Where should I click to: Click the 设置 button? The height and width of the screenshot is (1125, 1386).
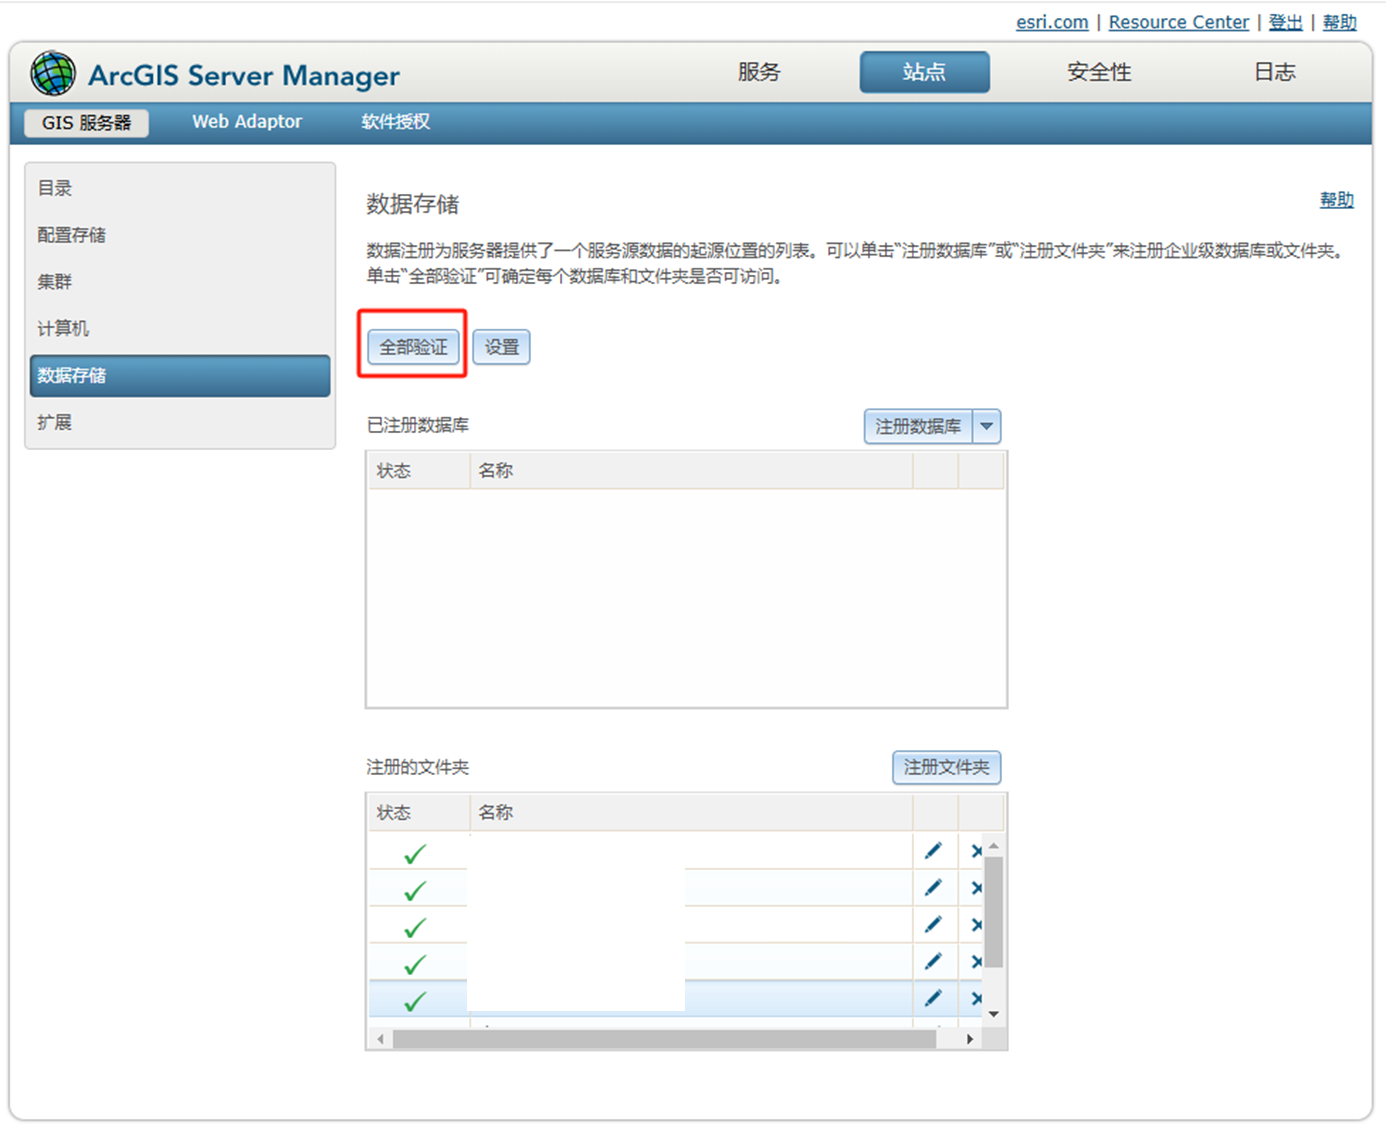tap(502, 347)
